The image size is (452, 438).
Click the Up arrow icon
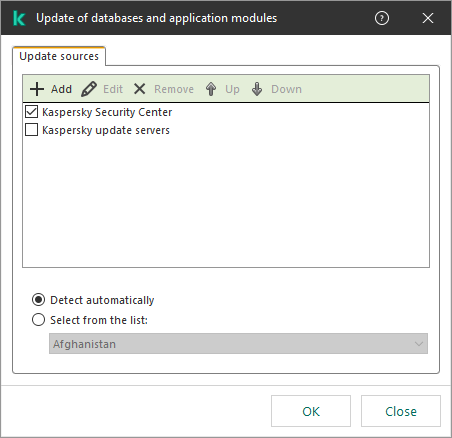point(211,89)
